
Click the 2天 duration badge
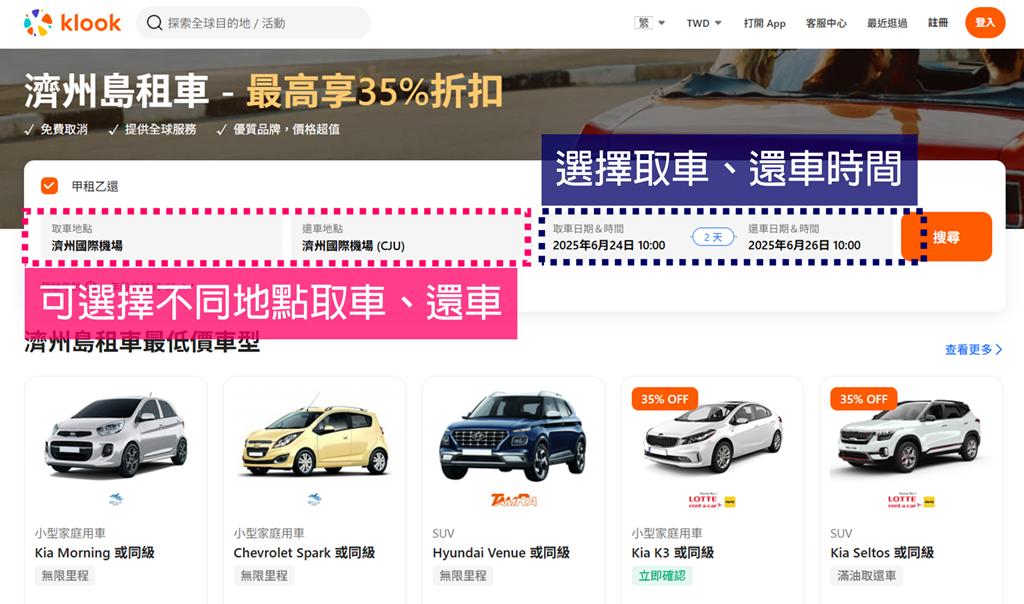pos(713,237)
